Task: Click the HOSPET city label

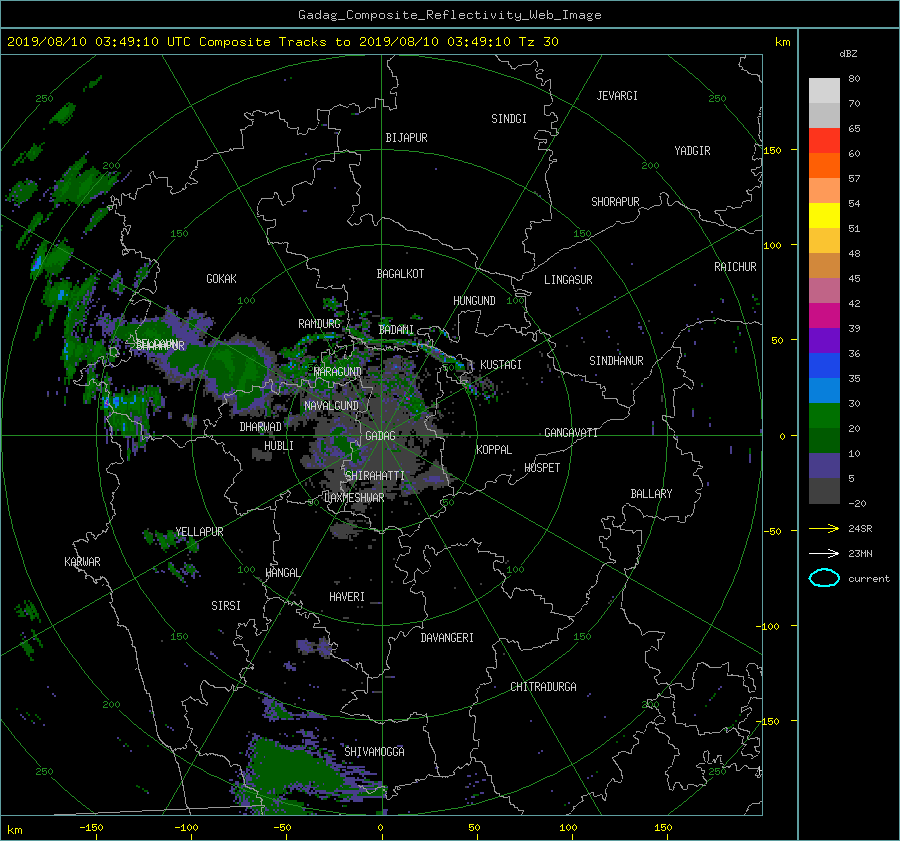Action: point(542,468)
